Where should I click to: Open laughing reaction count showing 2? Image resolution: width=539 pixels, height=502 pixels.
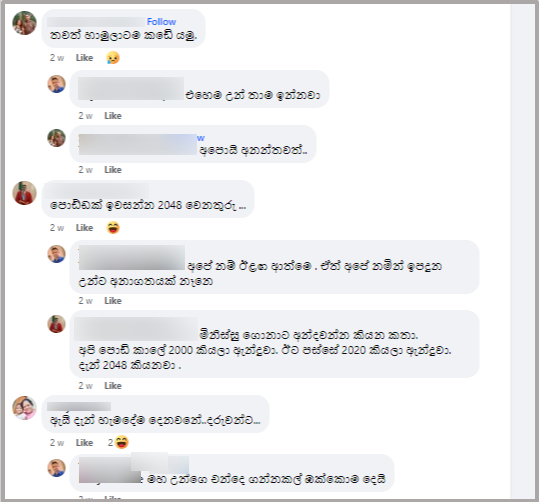[118, 442]
